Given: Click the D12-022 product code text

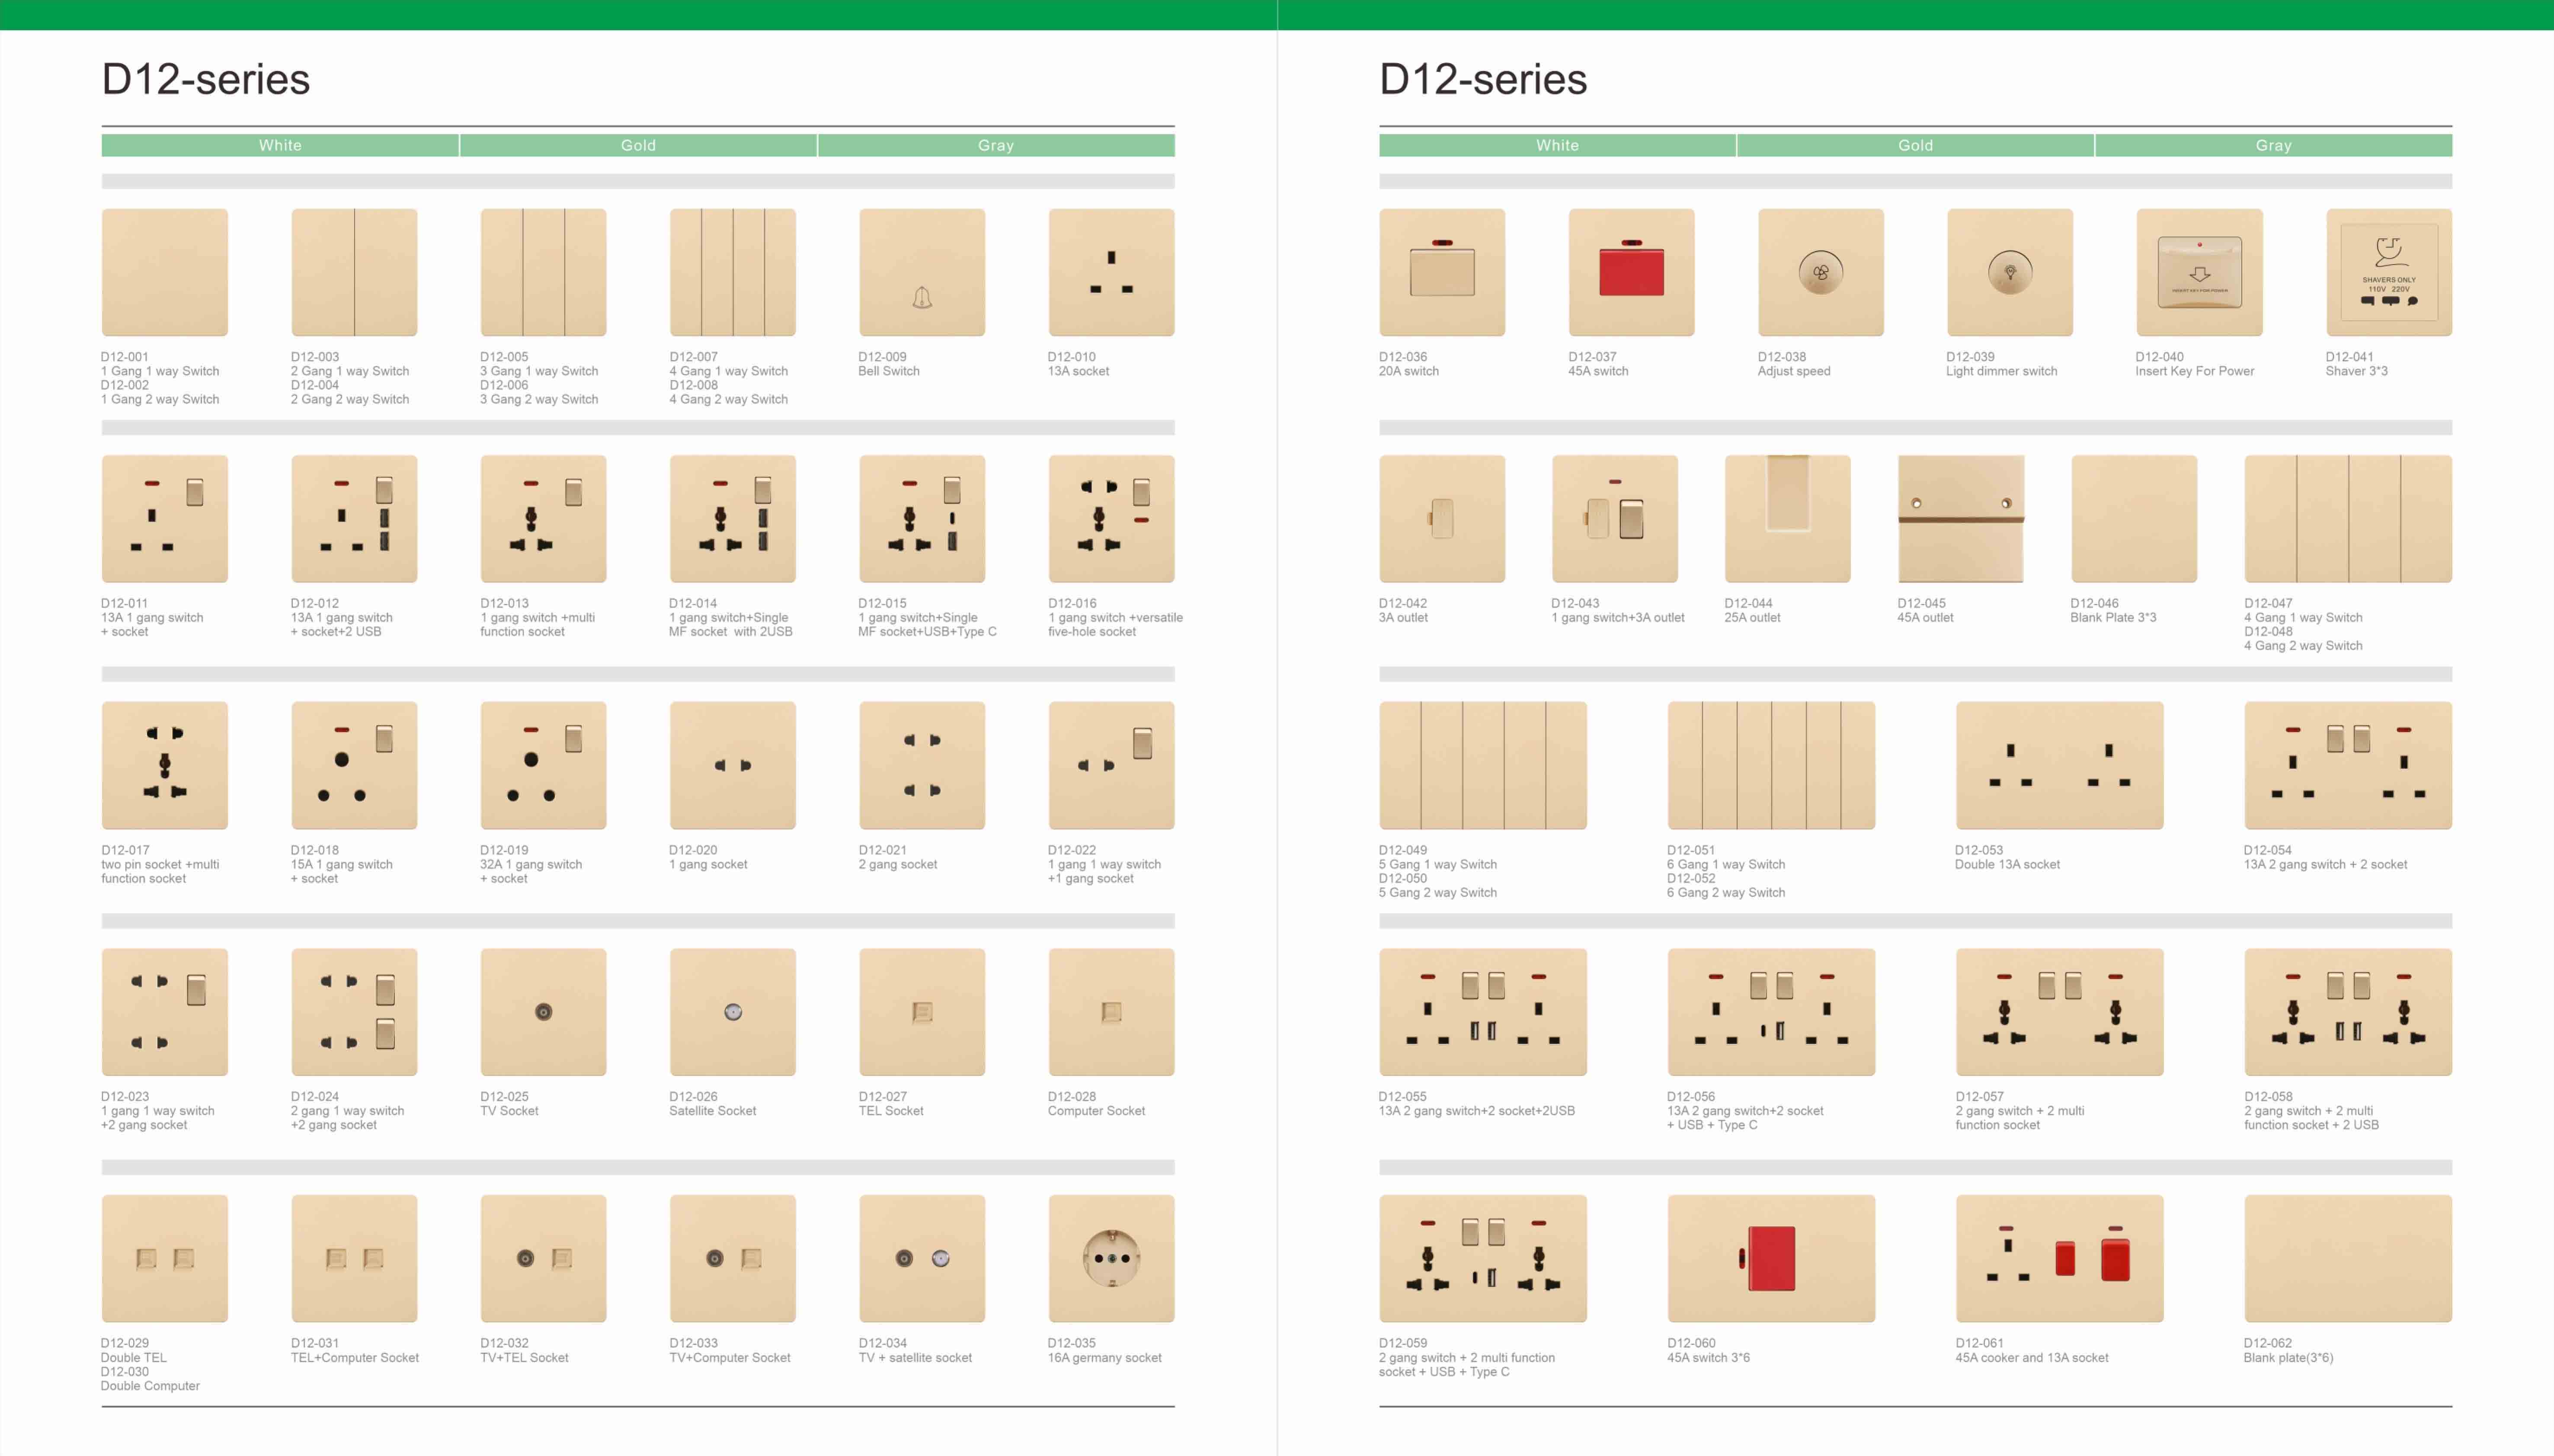Looking at the screenshot, I should (1072, 850).
